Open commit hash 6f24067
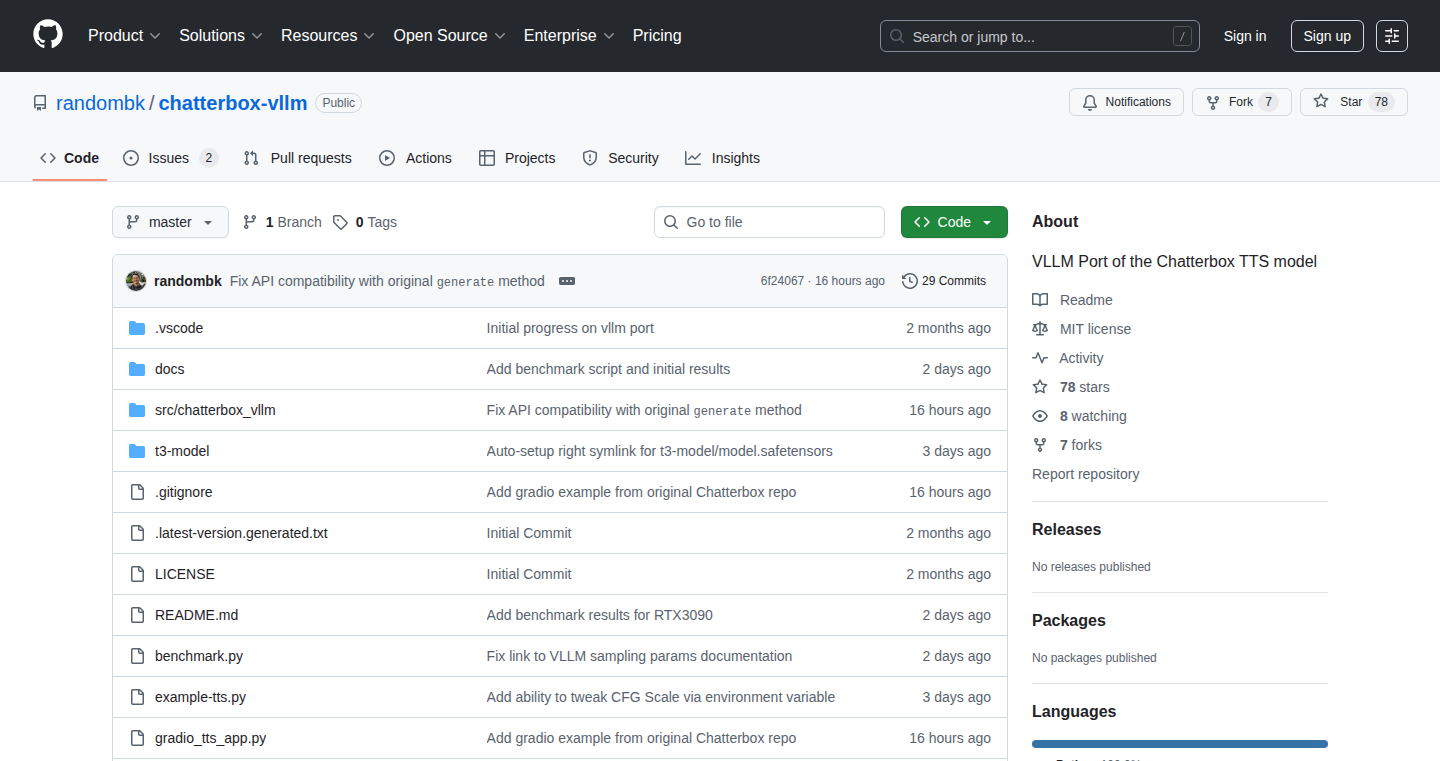Image resolution: width=1440 pixels, height=761 pixels. point(782,281)
